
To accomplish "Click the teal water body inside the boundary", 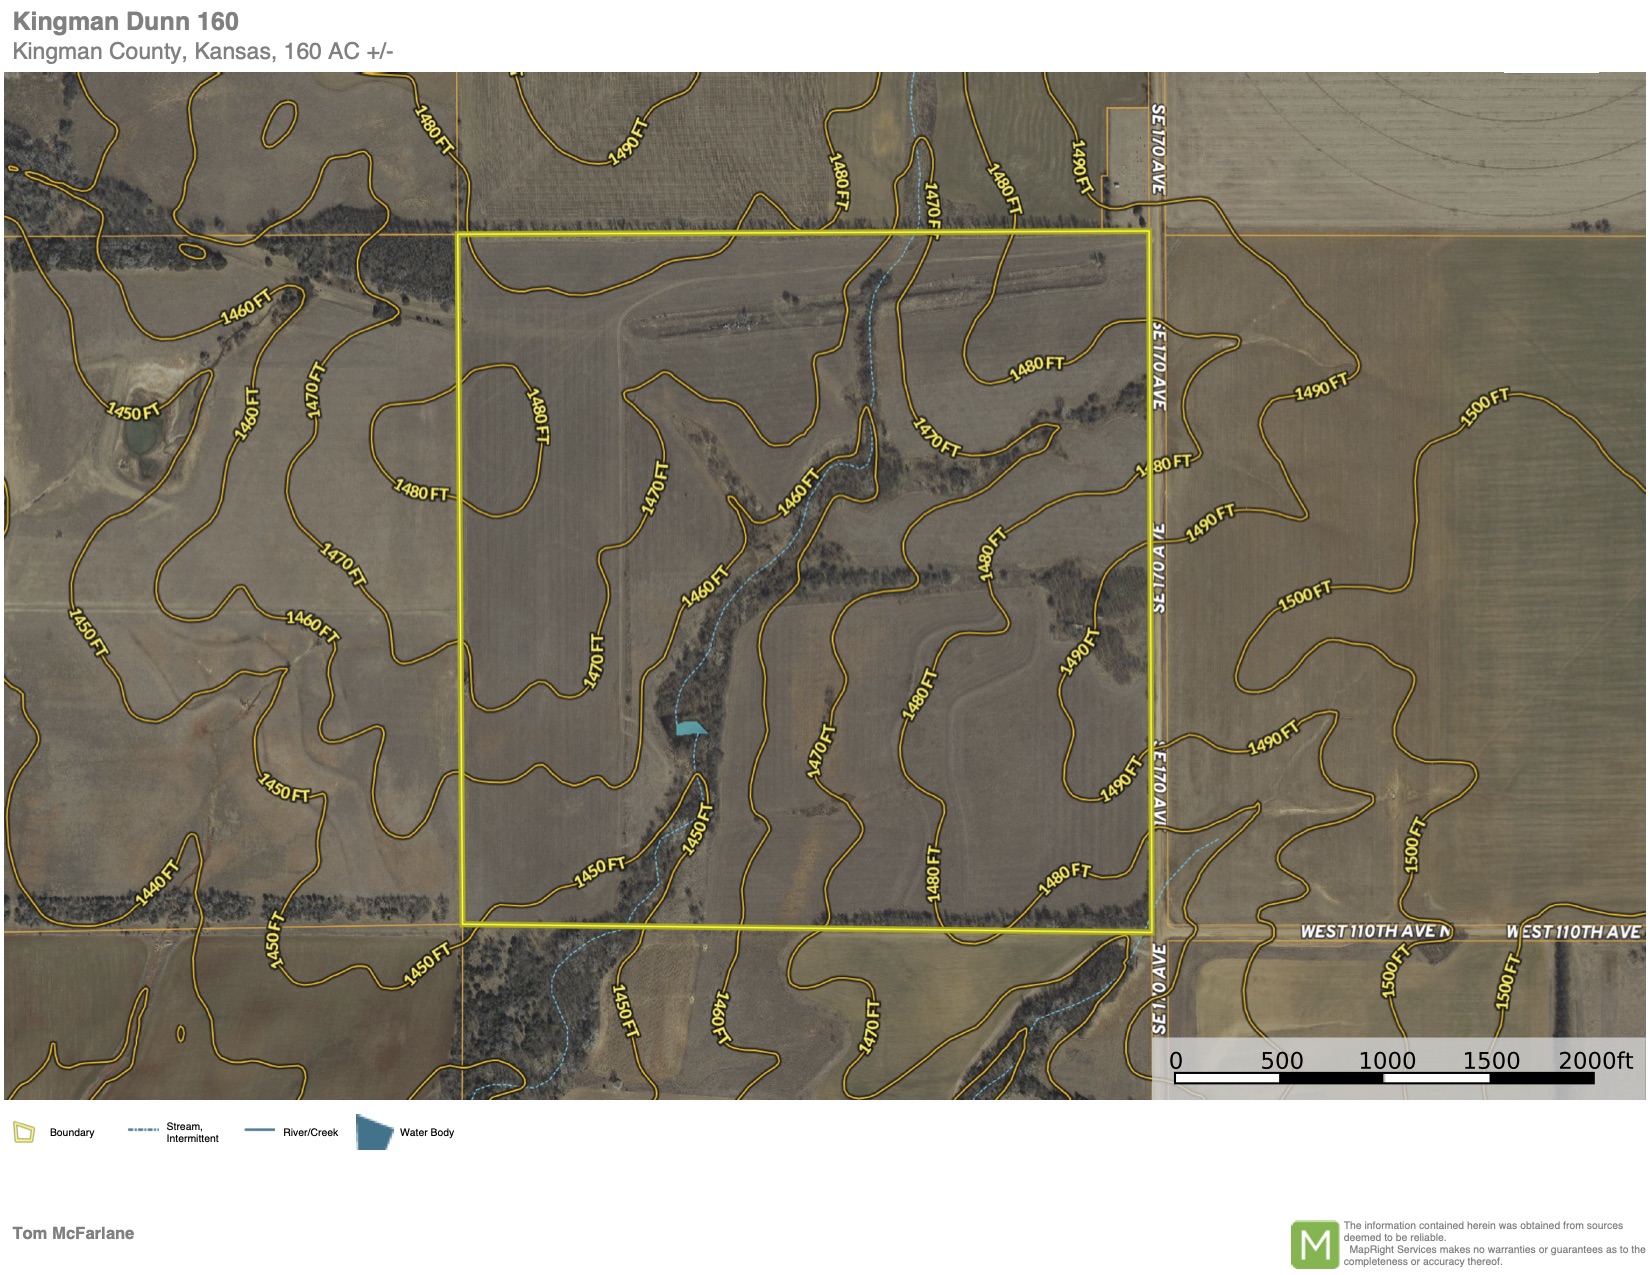I will [x=689, y=727].
